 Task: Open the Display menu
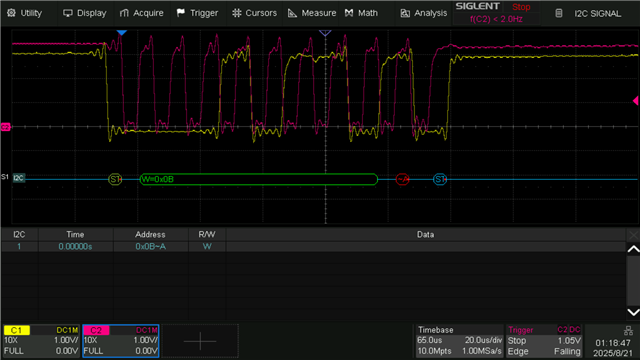point(84,13)
